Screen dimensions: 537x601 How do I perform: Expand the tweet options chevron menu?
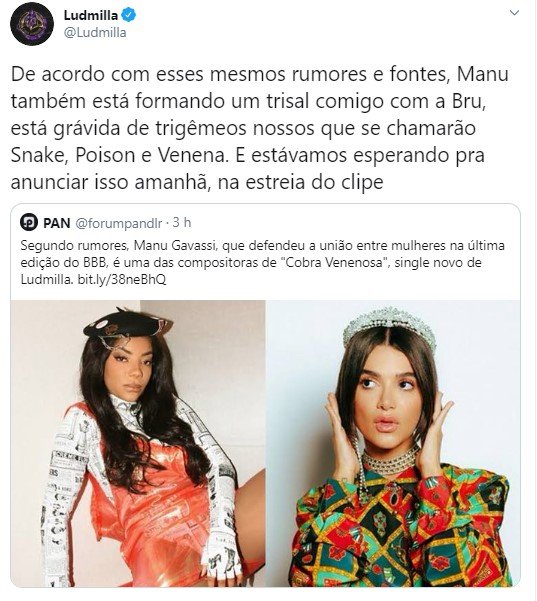point(514,13)
